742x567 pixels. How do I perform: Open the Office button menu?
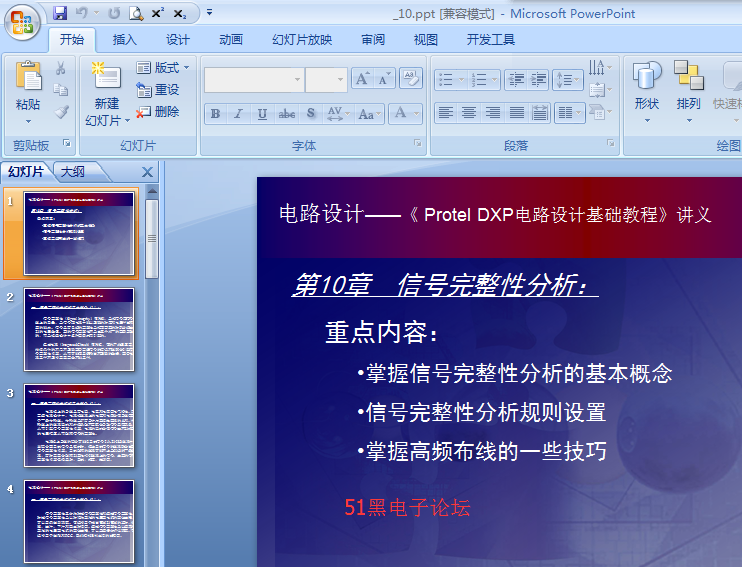coord(22,22)
